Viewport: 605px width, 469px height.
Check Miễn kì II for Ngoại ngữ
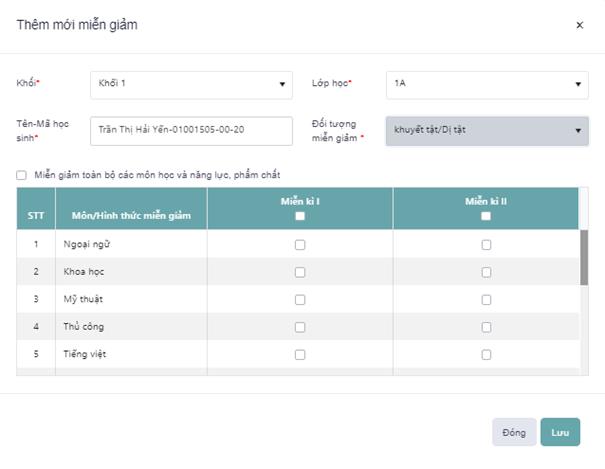(486, 244)
